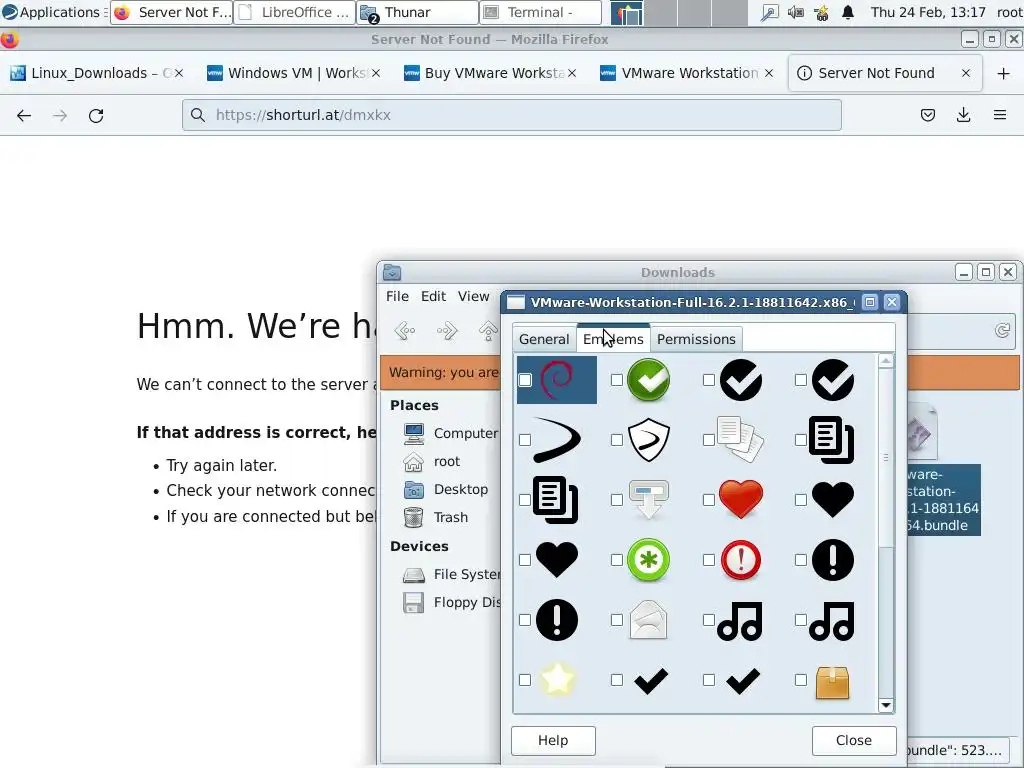
Task: Switch to the Permissions tab
Action: (696, 340)
